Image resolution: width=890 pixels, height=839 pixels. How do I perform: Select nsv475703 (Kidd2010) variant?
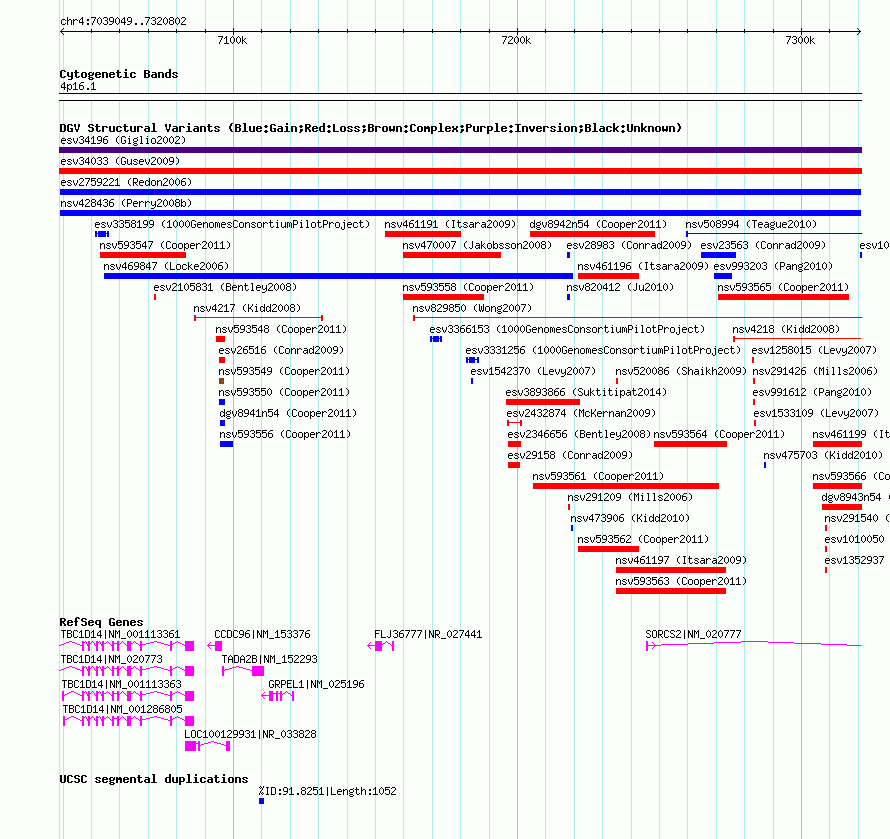click(x=765, y=465)
